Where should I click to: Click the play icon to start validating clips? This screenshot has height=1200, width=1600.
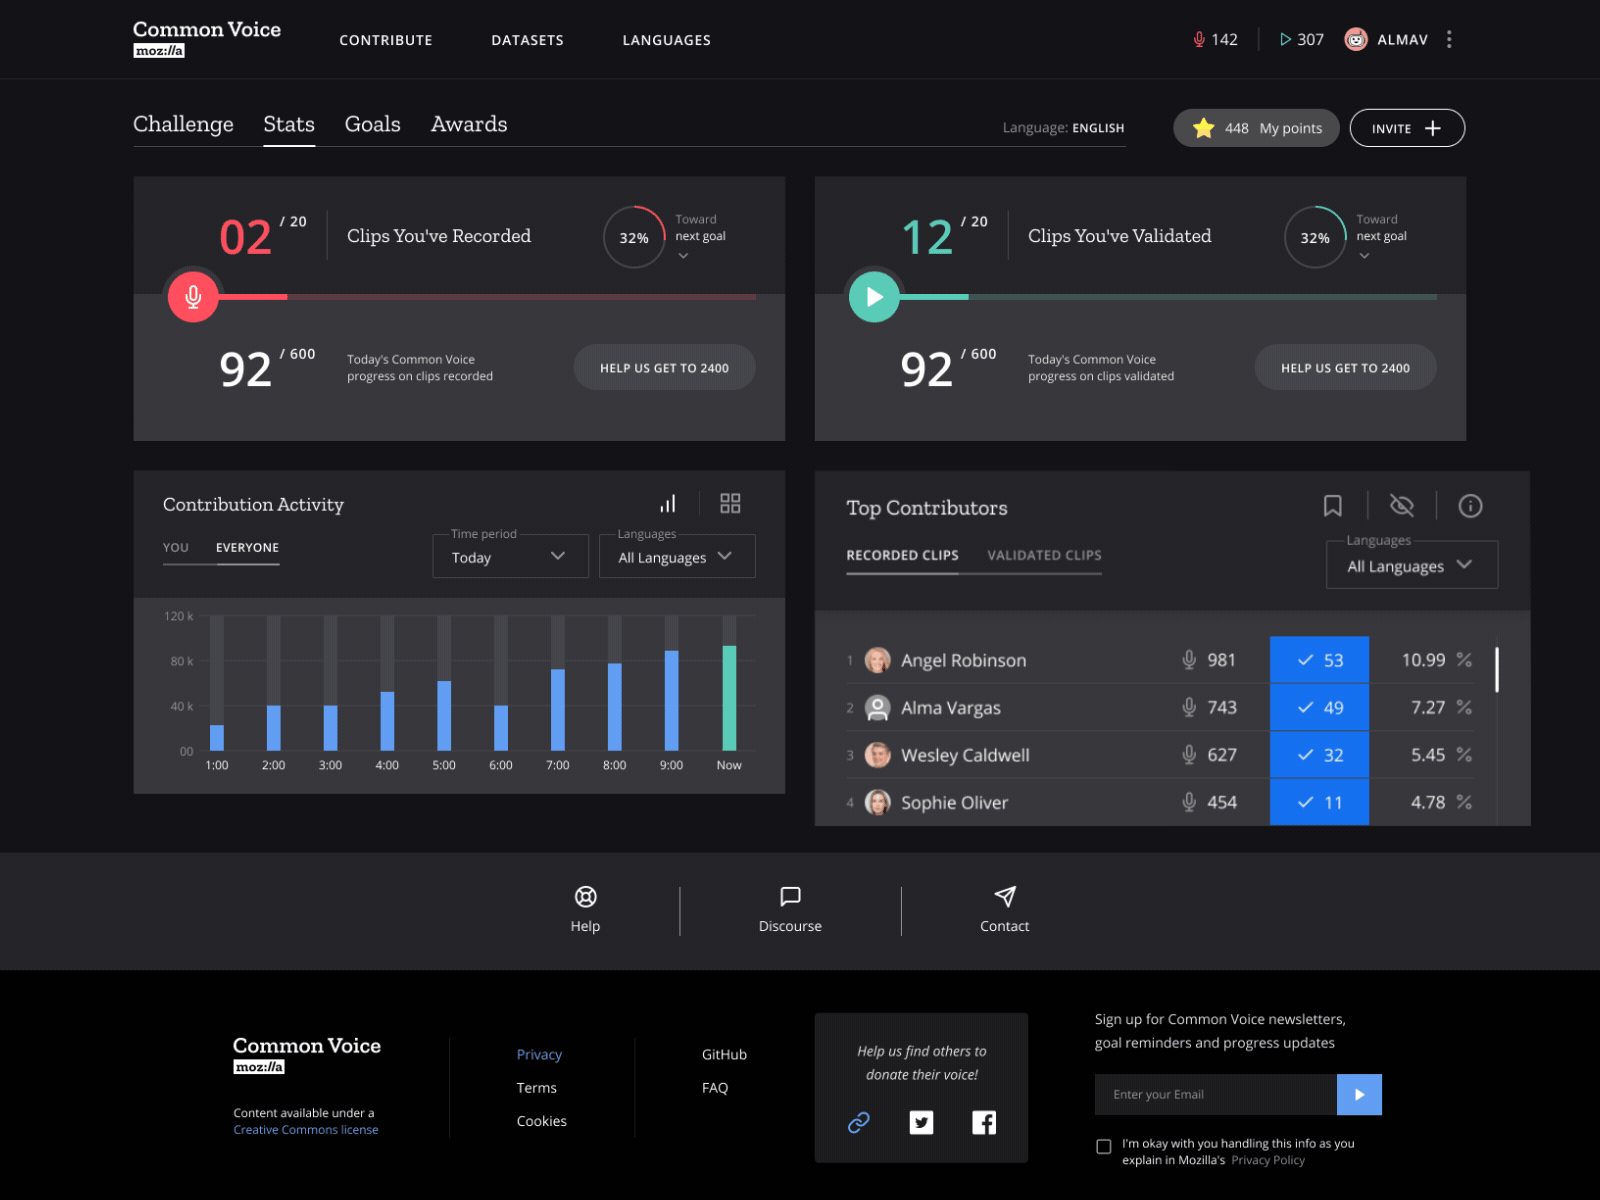(874, 296)
